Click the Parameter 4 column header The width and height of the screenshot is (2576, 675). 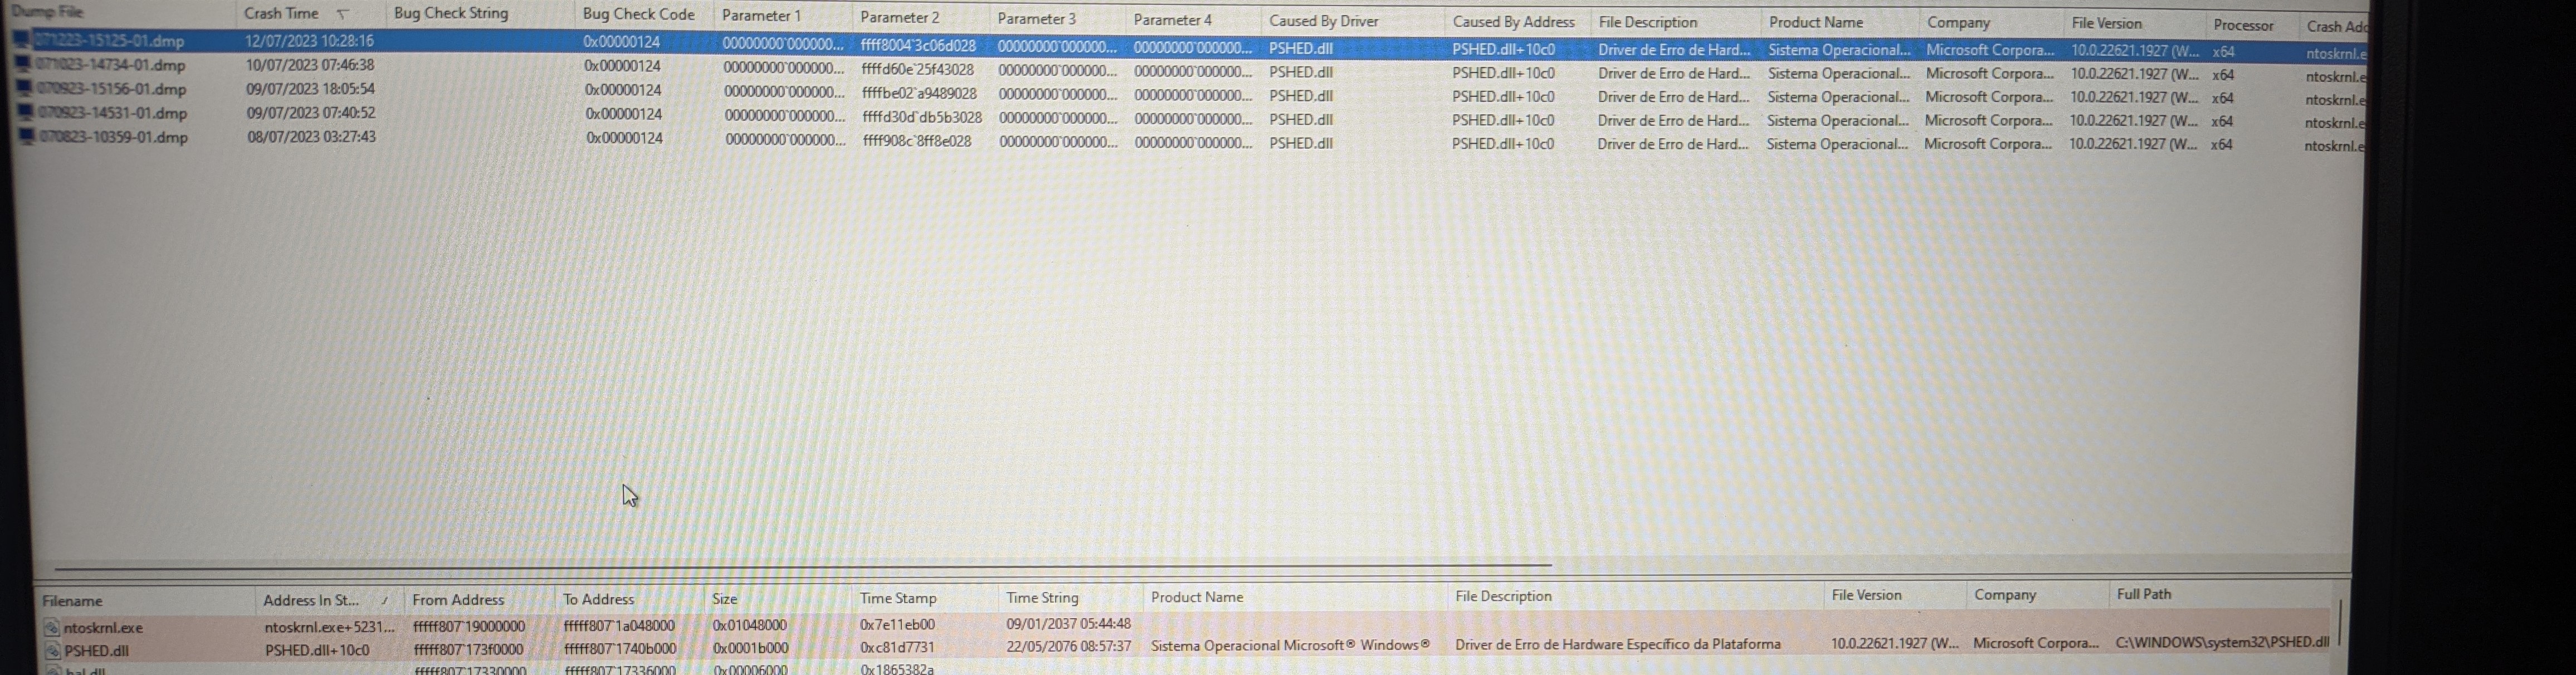1172,19
